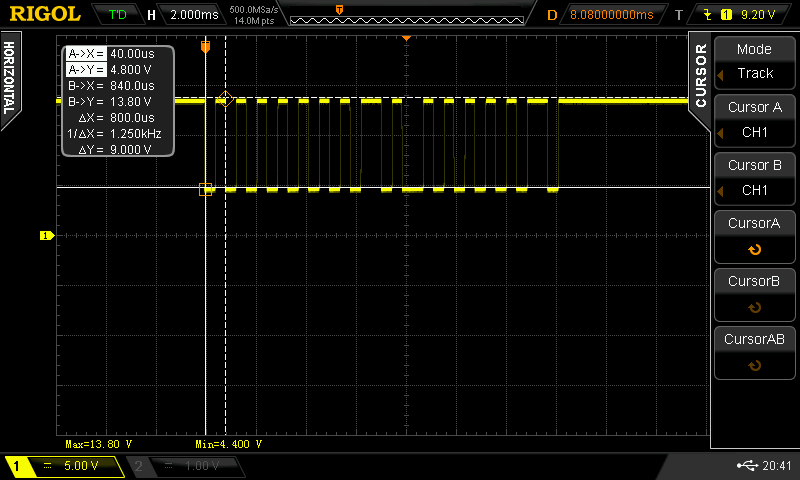This screenshot has width=800, height=480.
Task: Activate the CursorA knob adjust button
Action: pyautogui.click(x=755, y=237)
